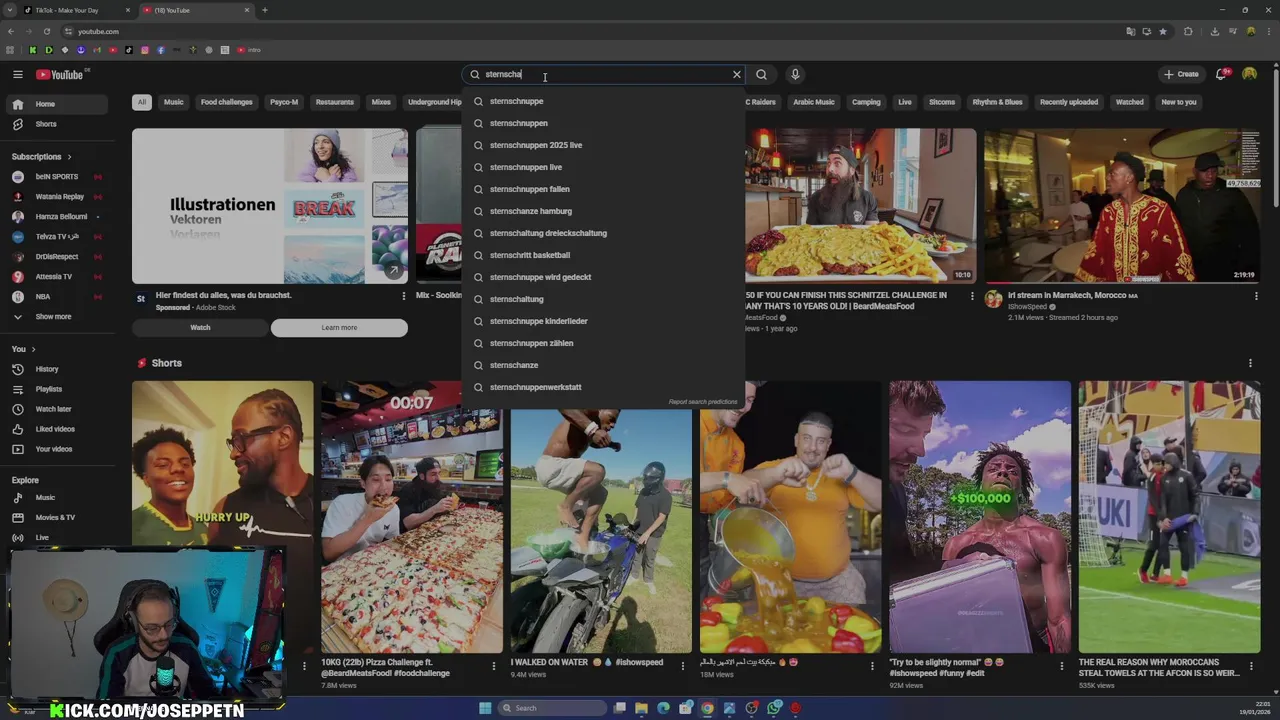Viewport: 1280px width, 720px height.
Task: Click the Create button
Action: point(1181,74)
